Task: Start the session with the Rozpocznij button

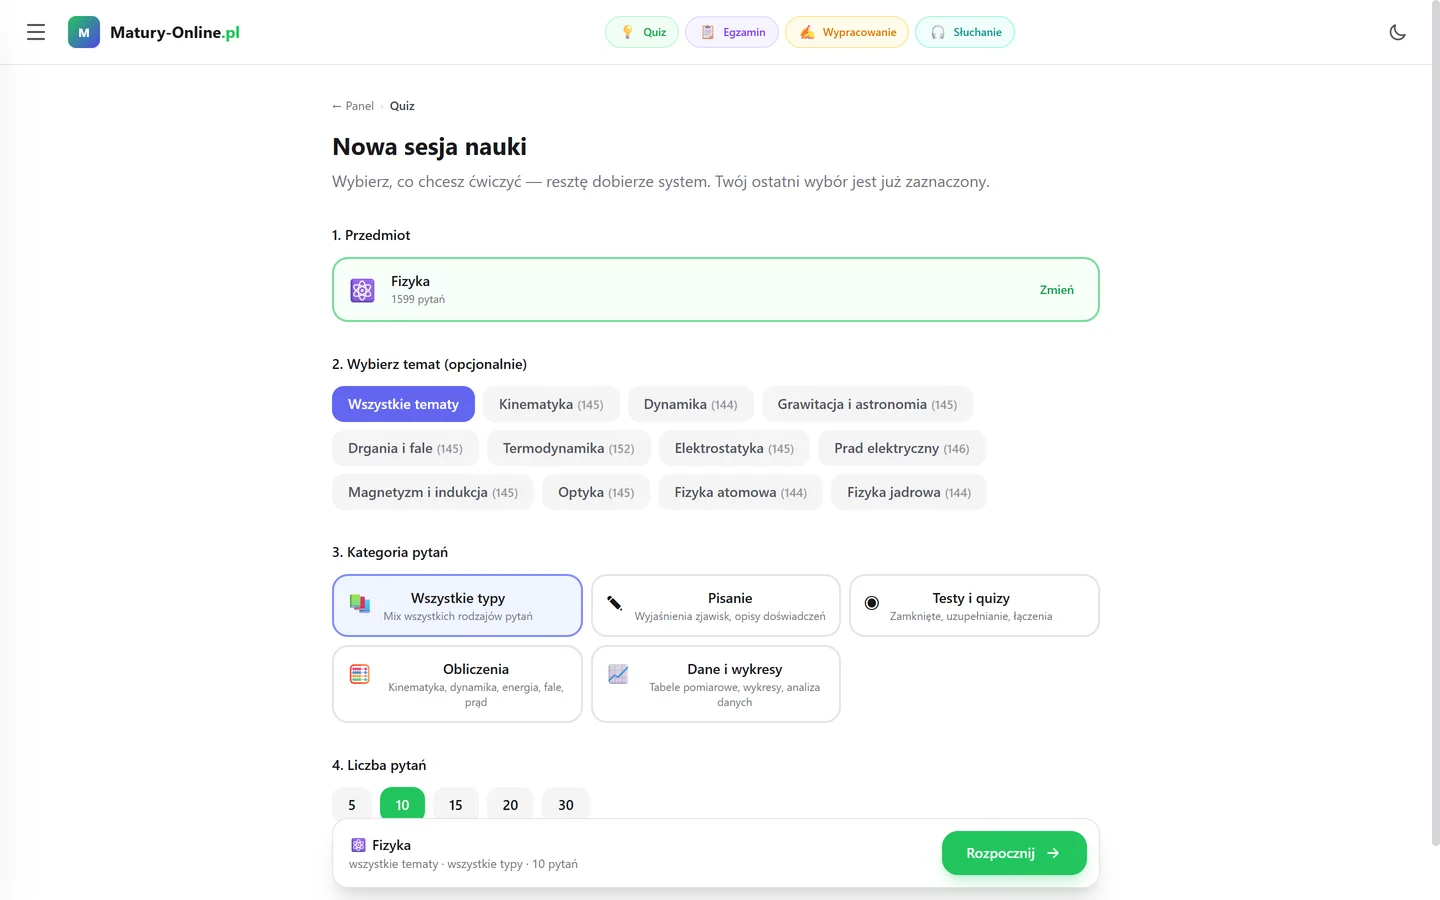Action: 1014,853
